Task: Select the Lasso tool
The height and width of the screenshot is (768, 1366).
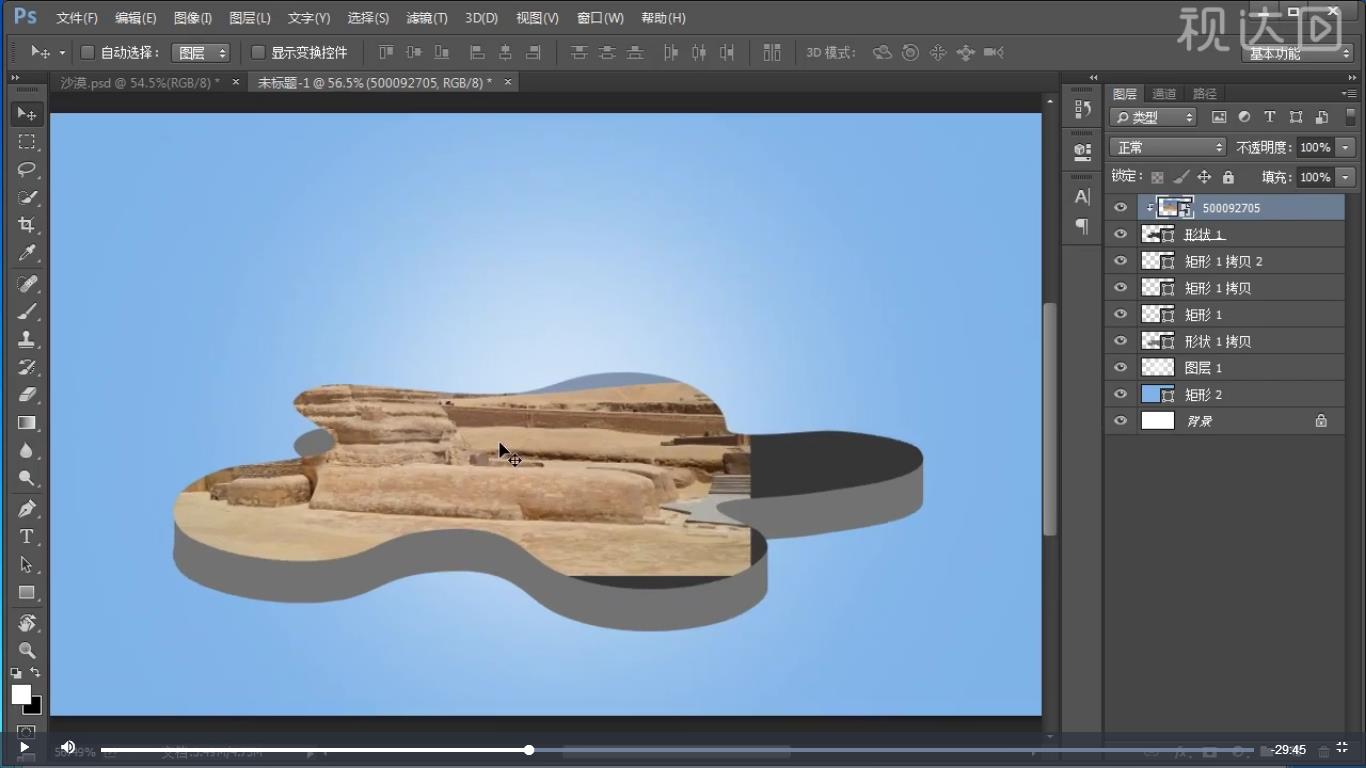Action: (x=27, y=169)
